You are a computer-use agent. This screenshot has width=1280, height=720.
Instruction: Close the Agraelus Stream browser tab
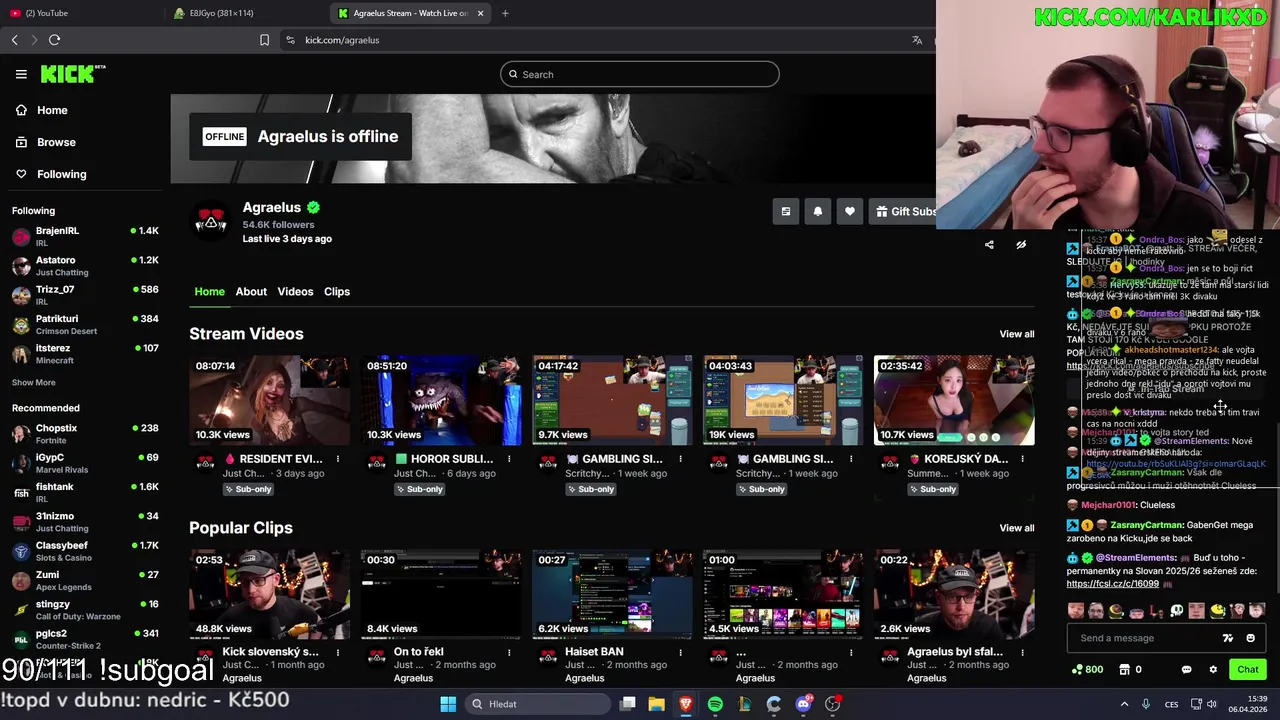coord(480,13)
